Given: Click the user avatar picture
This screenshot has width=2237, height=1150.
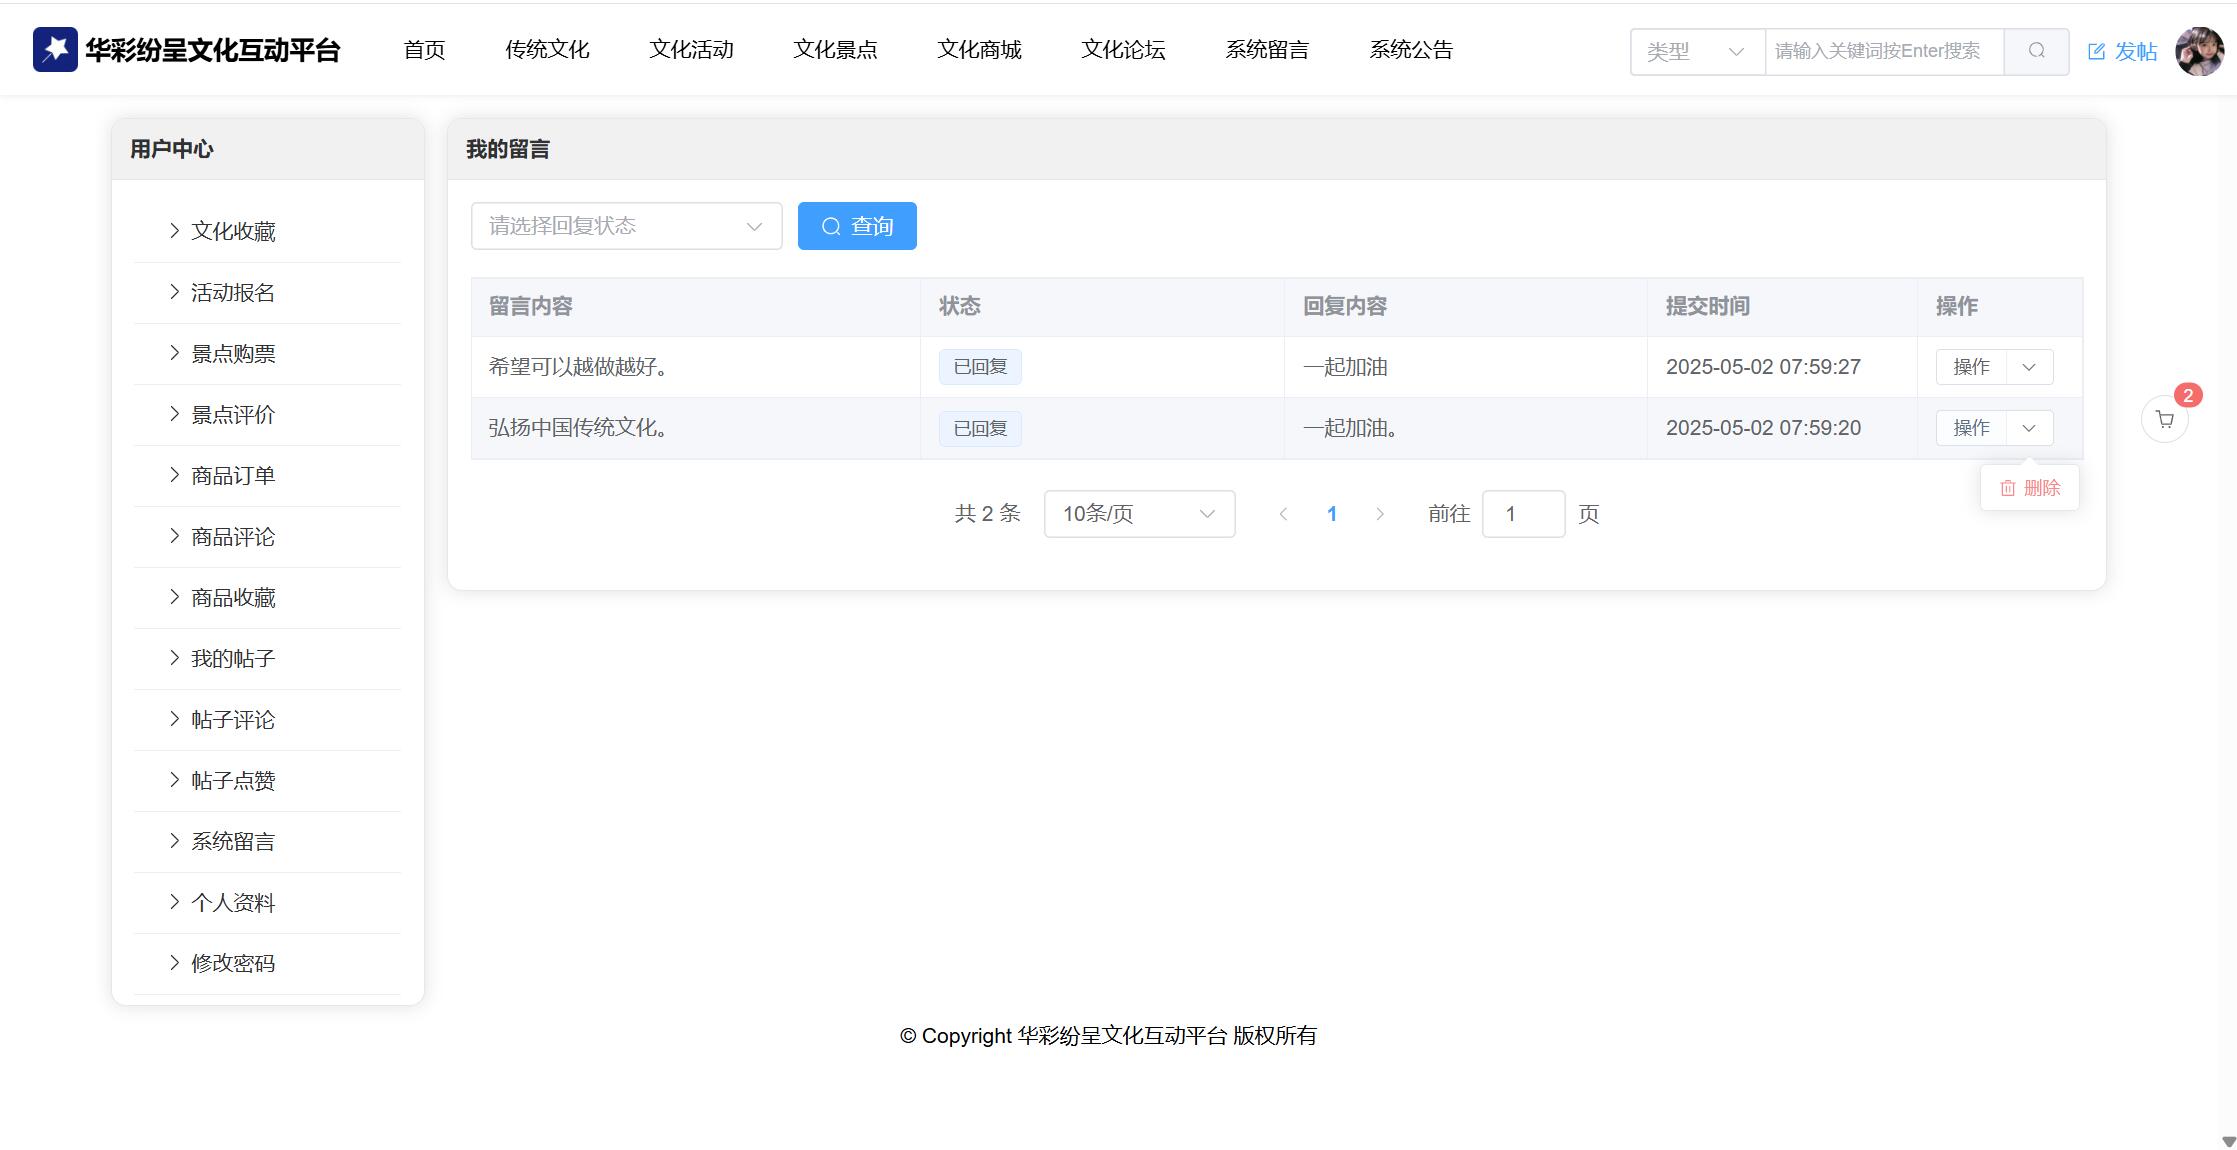Looking at the screenshot, I should [2199, 51].
